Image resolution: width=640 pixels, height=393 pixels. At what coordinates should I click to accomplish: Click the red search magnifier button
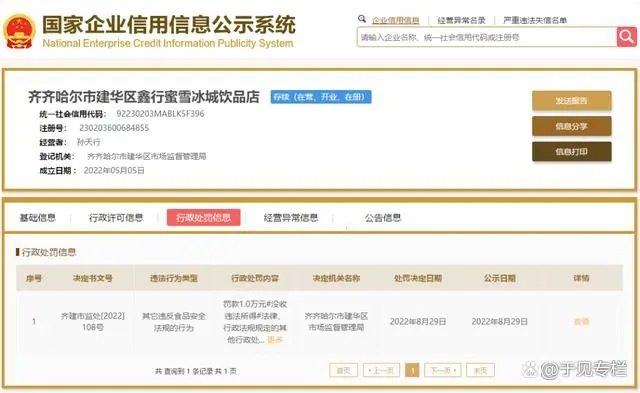pyautogui.click(x=627, y=37)
